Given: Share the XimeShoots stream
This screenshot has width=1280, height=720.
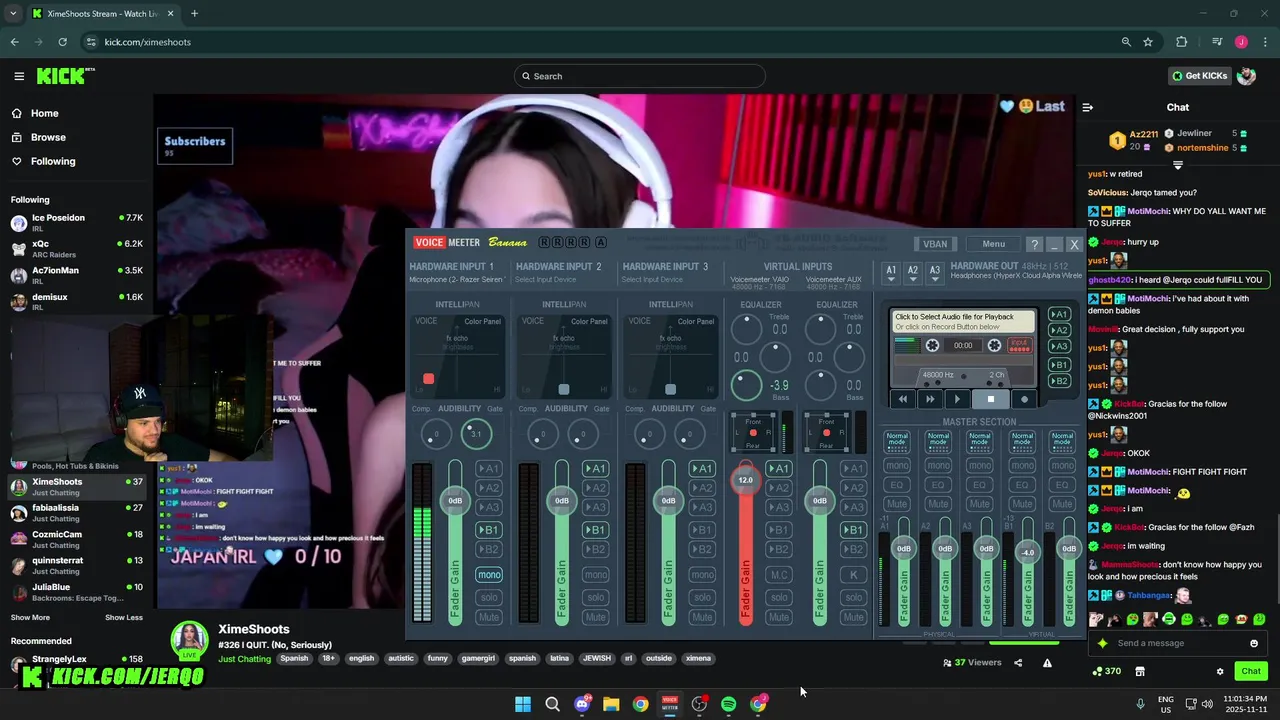Looking at the screenshot, I should tap(1018, 662).
